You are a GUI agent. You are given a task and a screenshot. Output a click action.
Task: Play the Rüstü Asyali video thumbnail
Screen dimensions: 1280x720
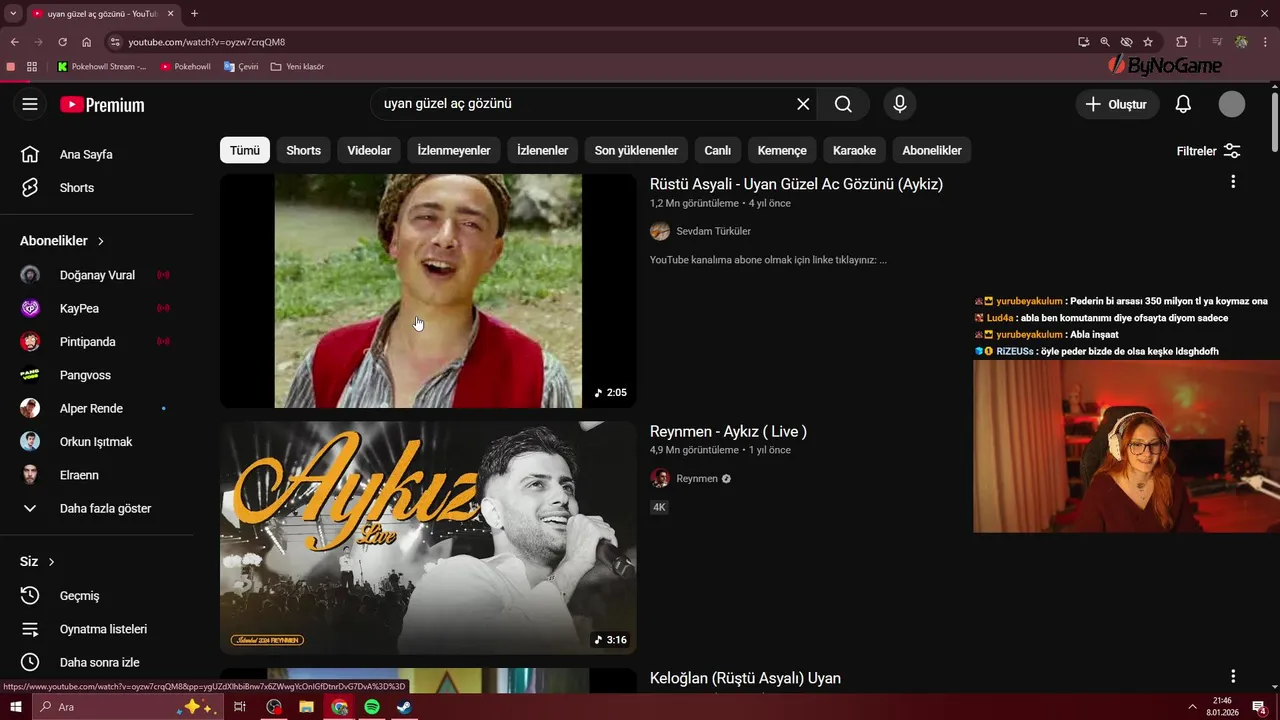[x=428, y=291]
